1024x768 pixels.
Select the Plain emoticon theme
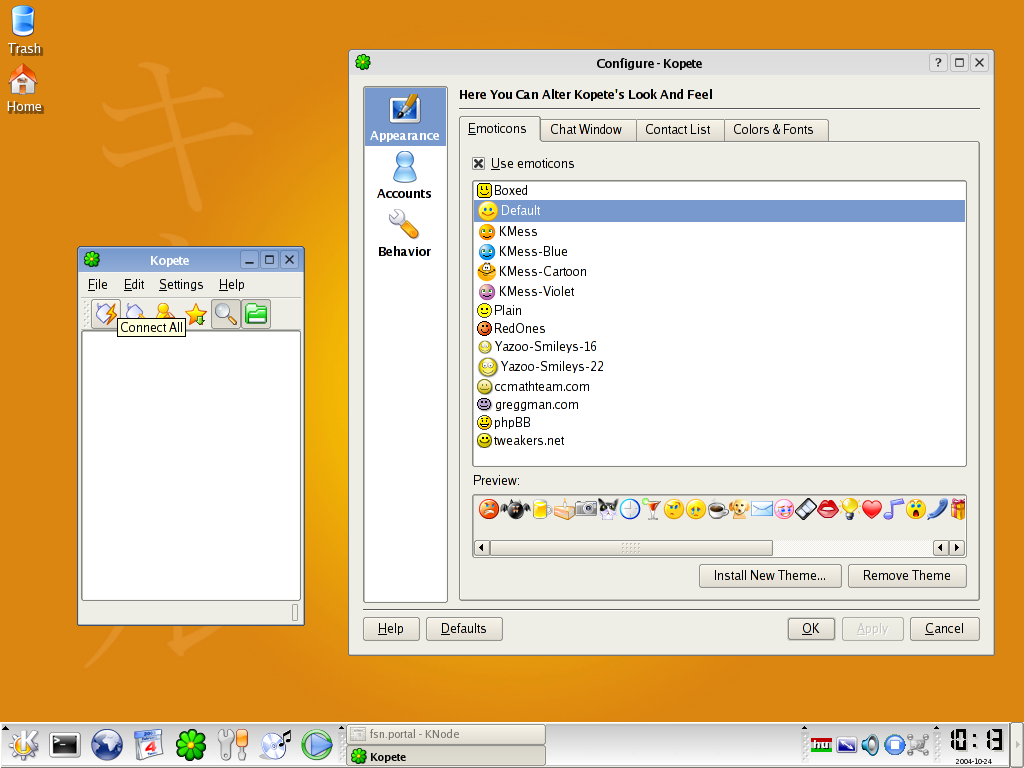720,310
